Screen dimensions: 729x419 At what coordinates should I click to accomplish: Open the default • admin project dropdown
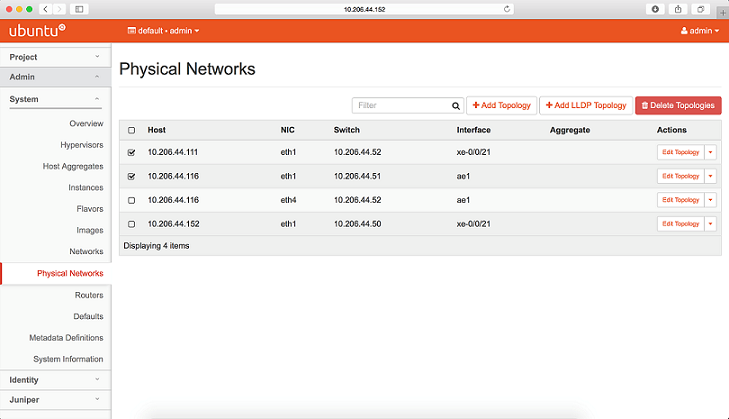164,31
